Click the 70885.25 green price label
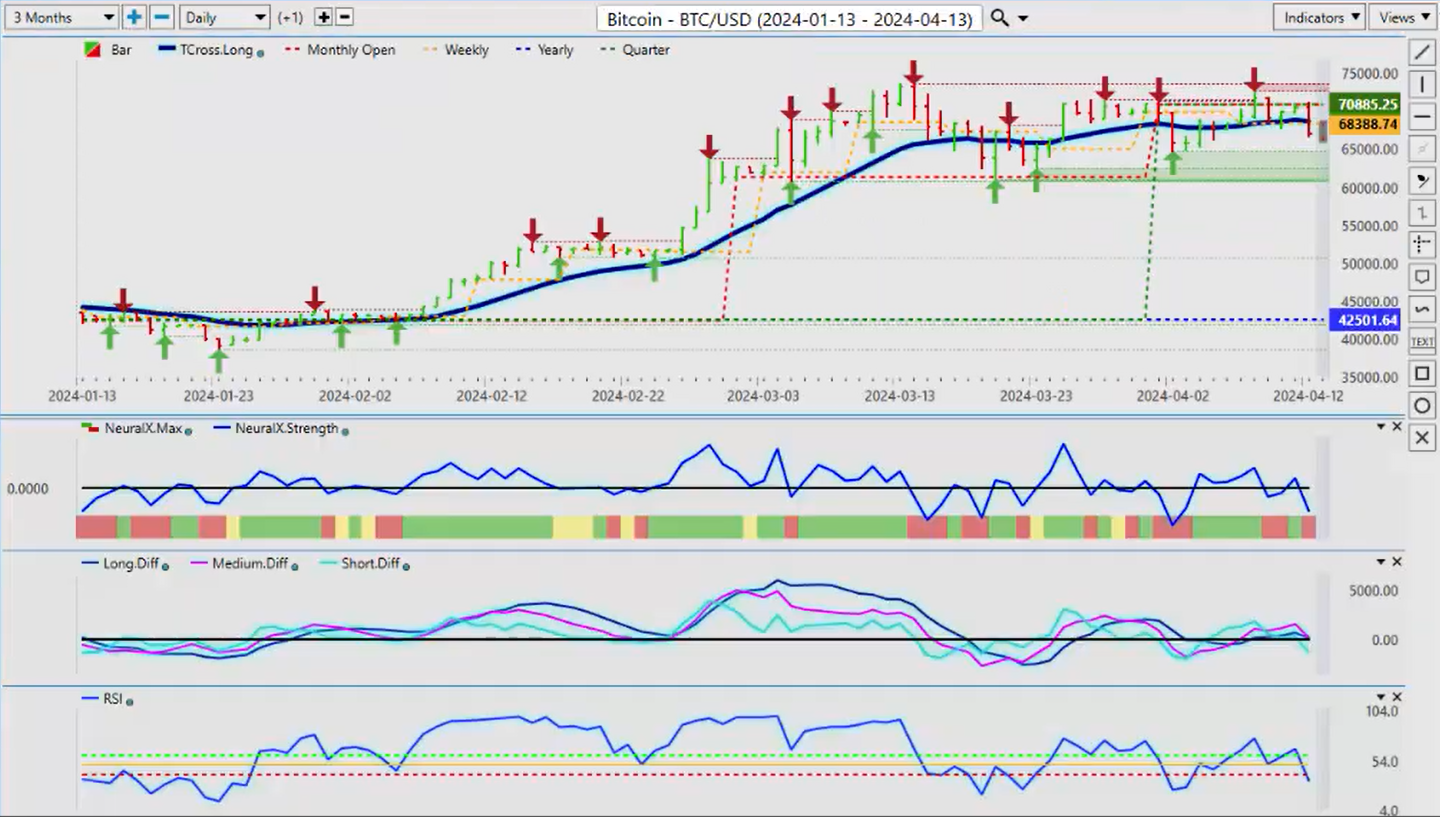The width and height of the screenshot is (1440, 817). pos(1367,104)
